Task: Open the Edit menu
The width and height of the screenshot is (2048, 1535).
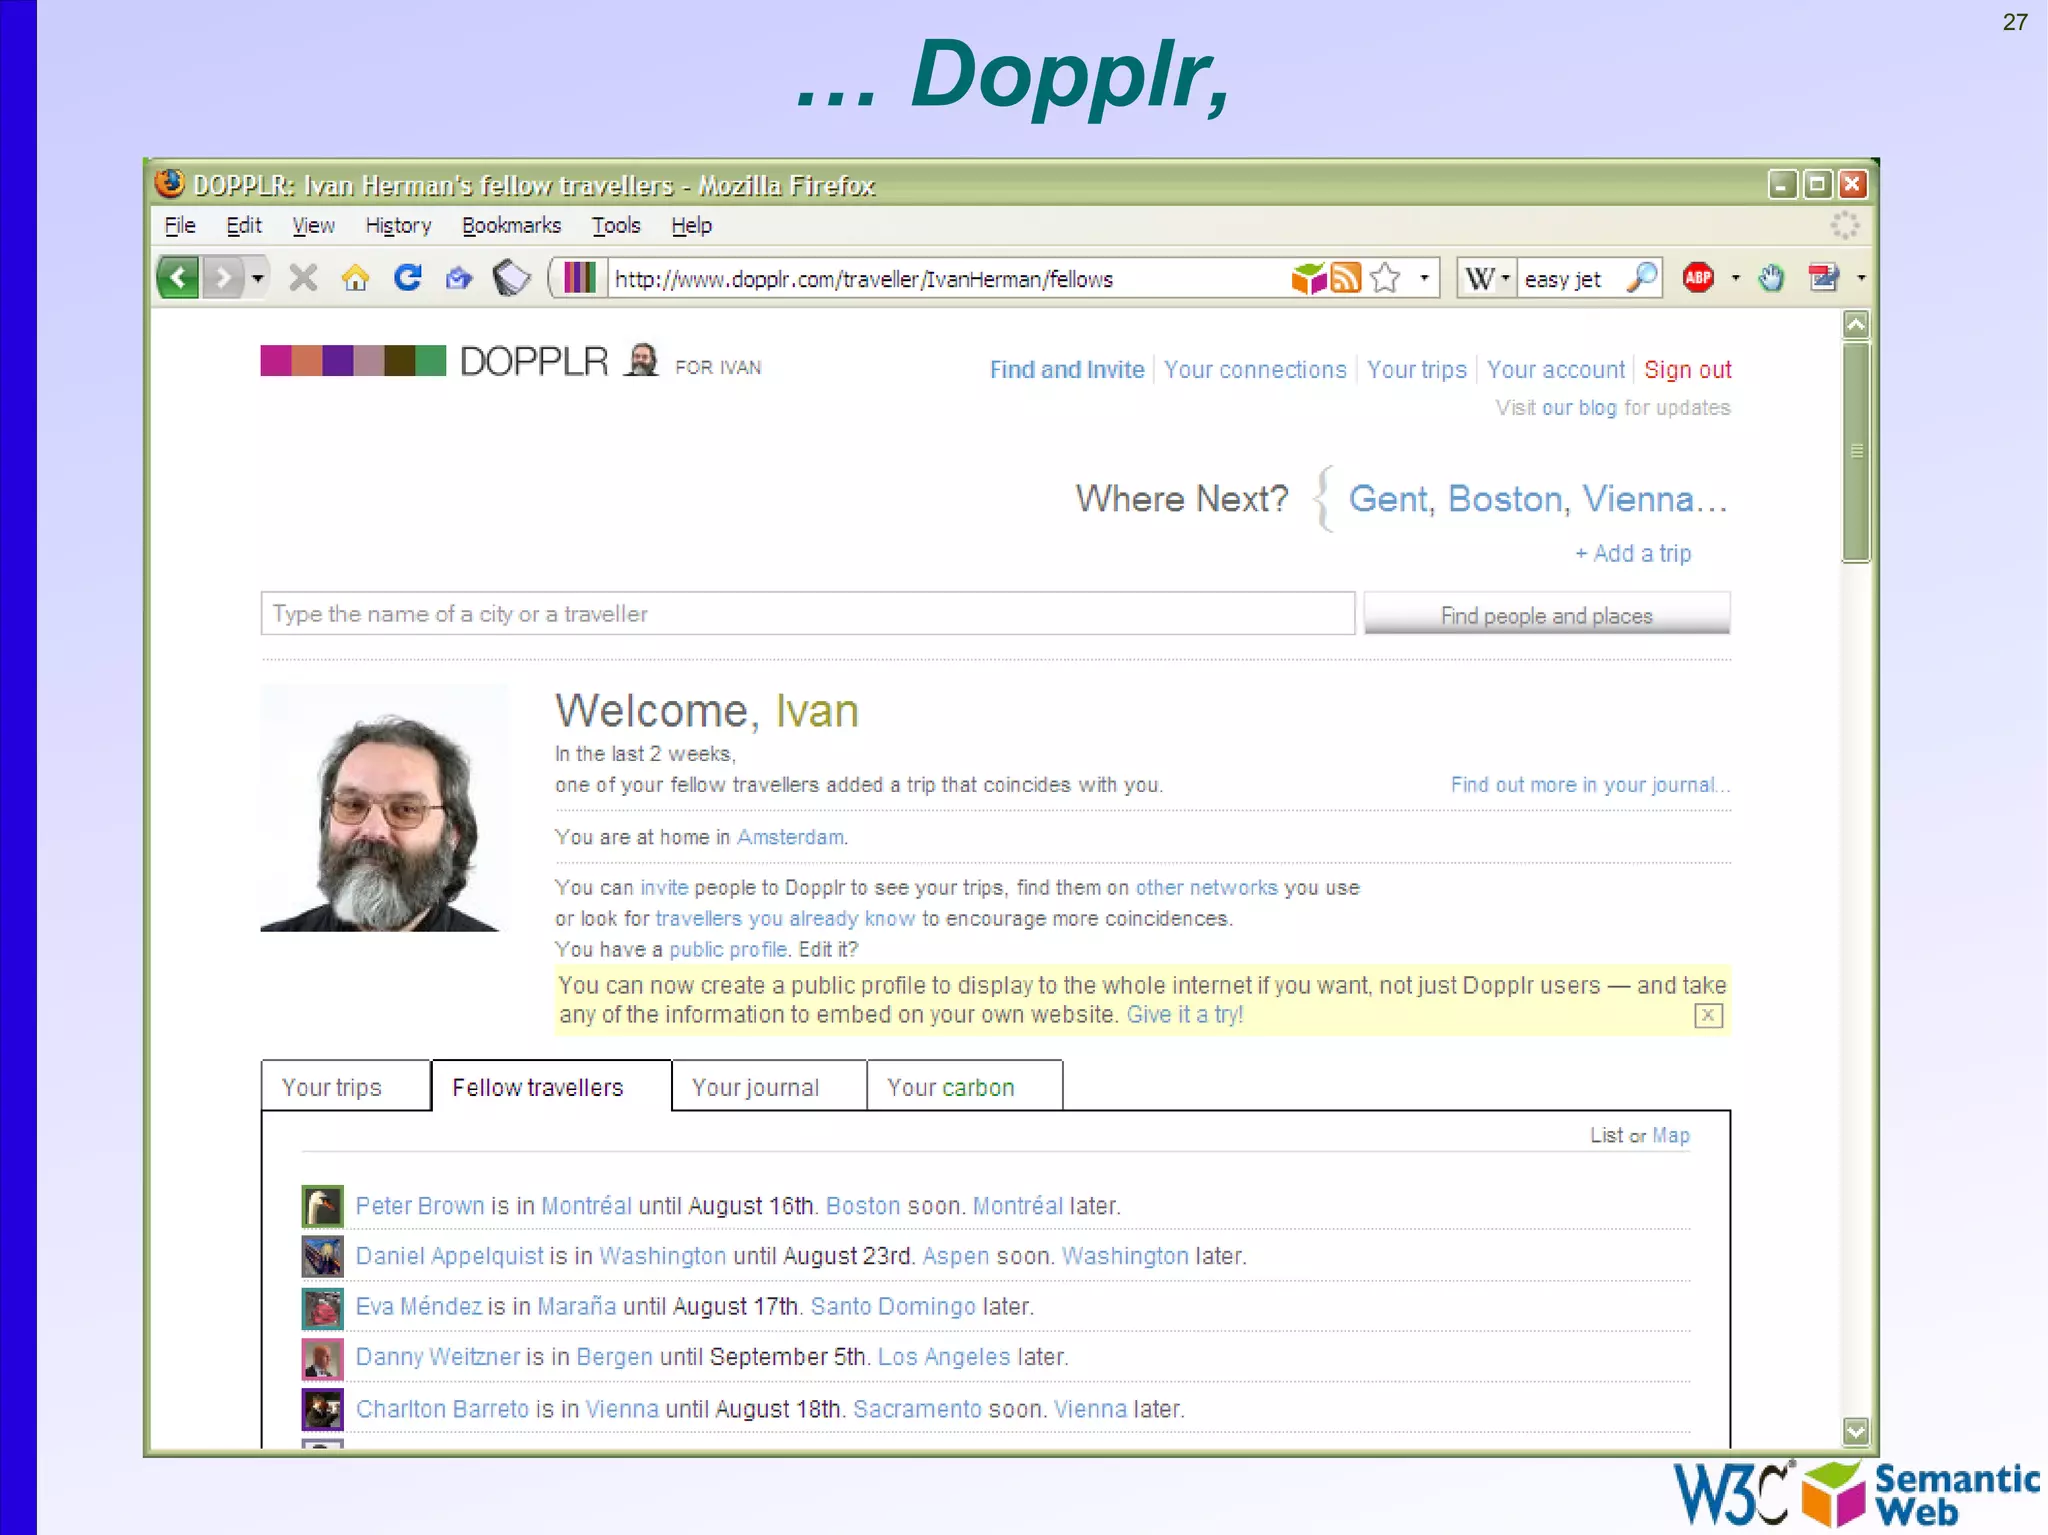Action: click(x=244, y=226)
